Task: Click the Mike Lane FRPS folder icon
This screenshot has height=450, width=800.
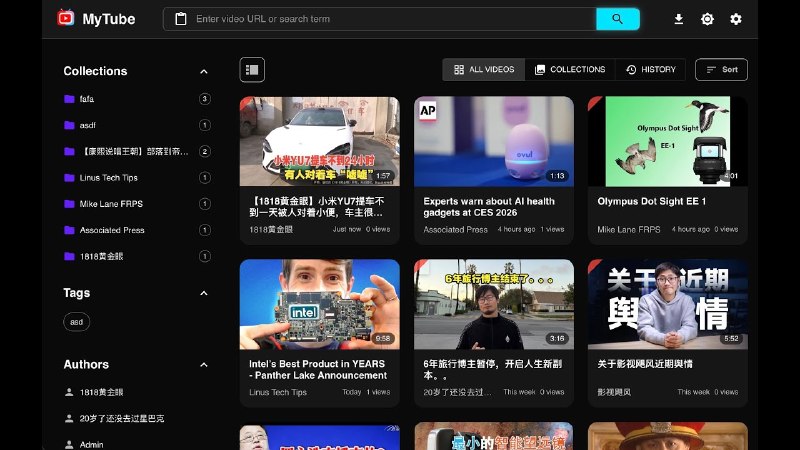Action: [69, 204]
